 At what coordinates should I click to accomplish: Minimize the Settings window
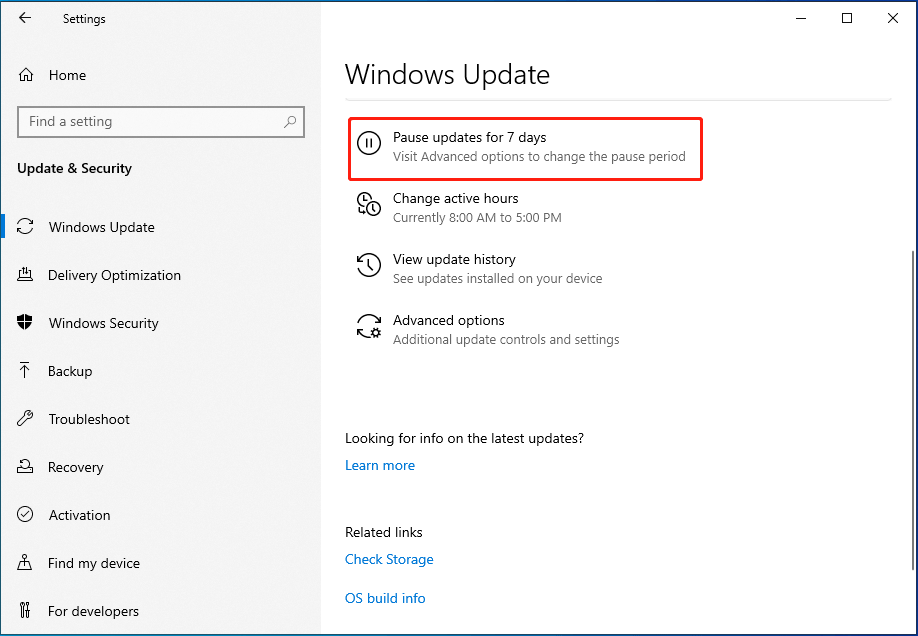(801, 18)
